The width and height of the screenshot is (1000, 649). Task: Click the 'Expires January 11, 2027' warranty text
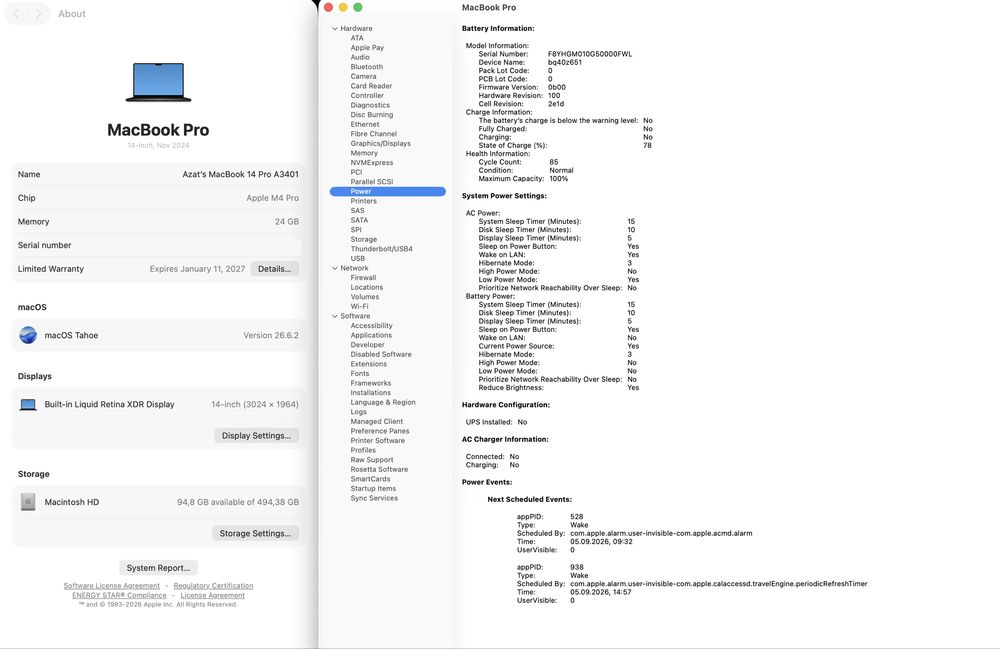[x=197, y=269]
